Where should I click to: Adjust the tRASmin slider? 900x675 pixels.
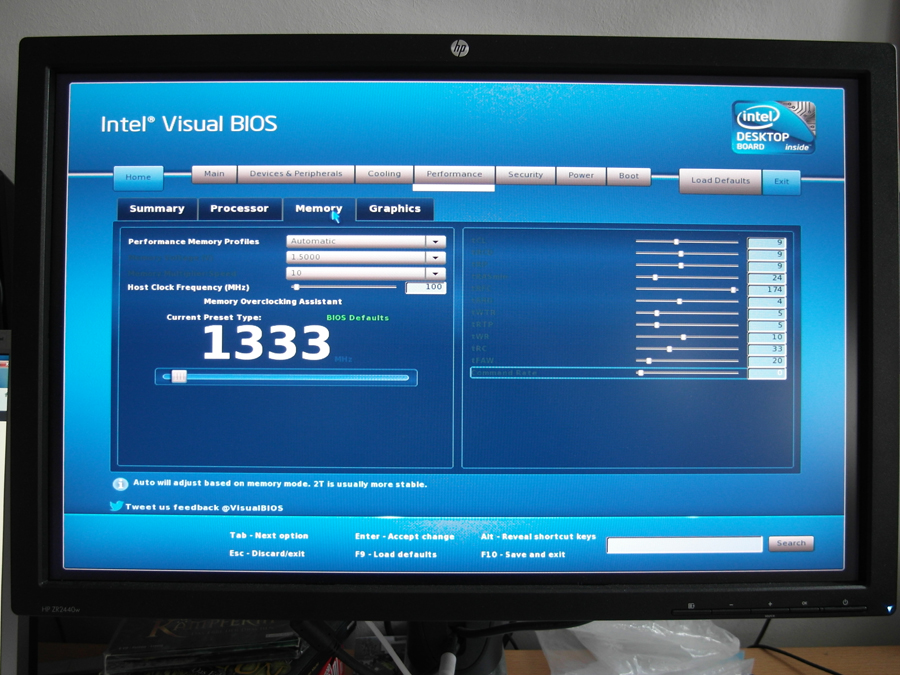tap(686, 278)
